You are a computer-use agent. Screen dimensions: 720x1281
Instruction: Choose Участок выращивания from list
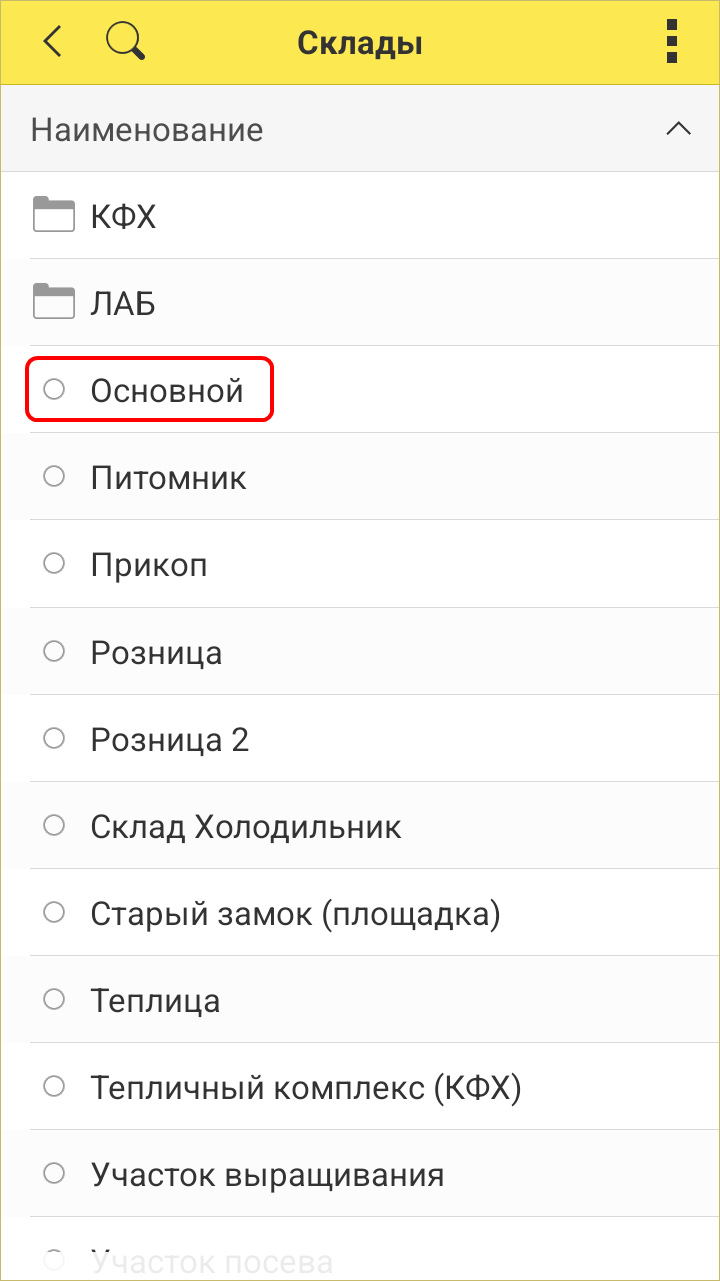click(267, 1174)
